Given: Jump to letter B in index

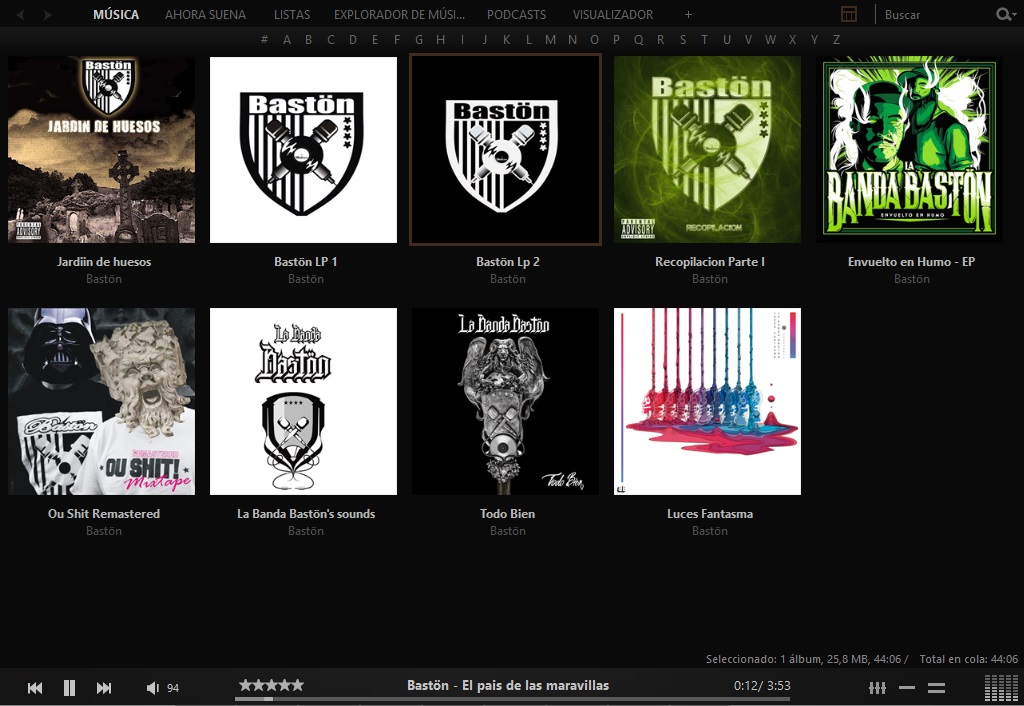Looking at the screenshot, I should [x=308, y=39].
